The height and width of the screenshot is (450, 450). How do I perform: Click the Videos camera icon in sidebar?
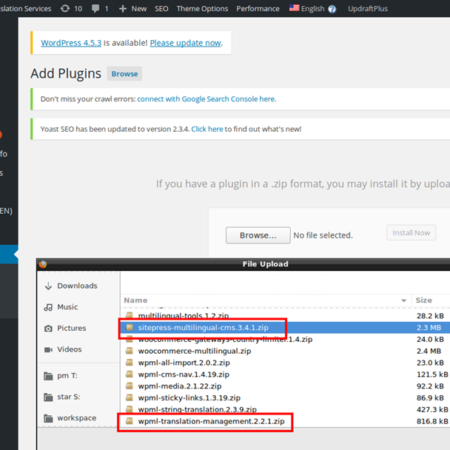pos(48,350)
